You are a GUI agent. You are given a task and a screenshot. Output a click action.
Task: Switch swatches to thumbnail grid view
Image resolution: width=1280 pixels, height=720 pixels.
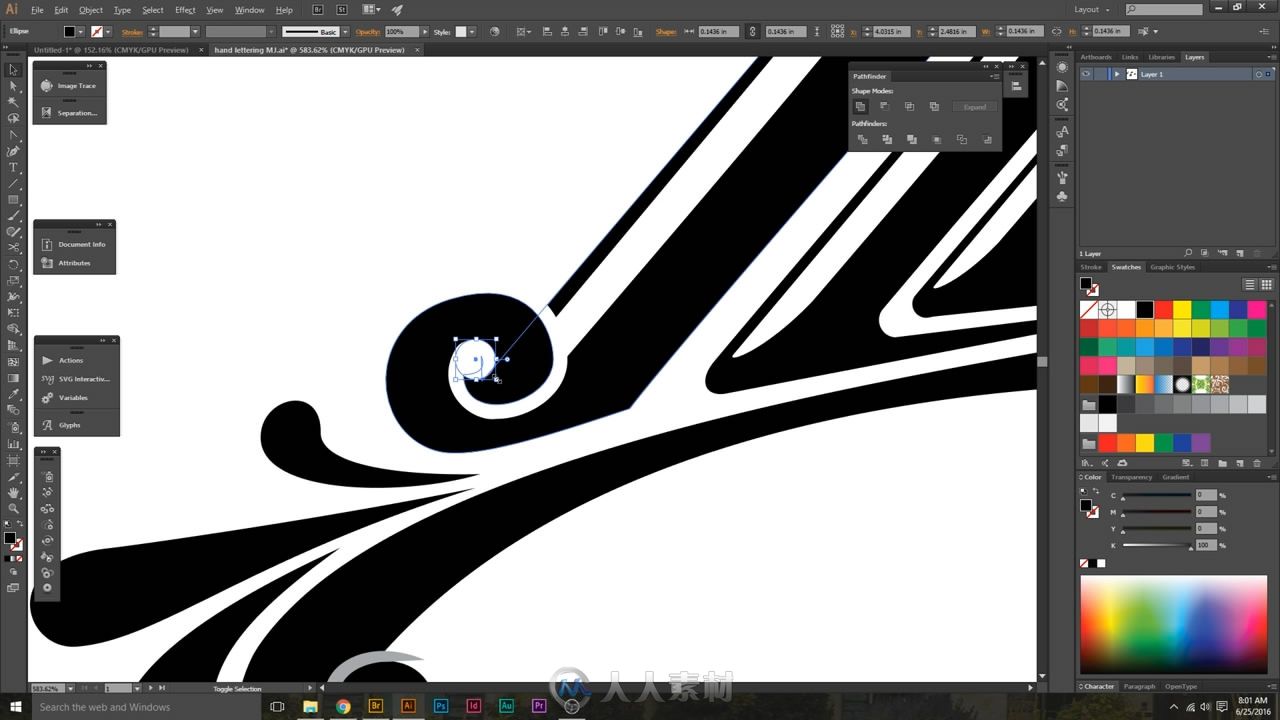pyautogui.click(x=1266, y=285)
